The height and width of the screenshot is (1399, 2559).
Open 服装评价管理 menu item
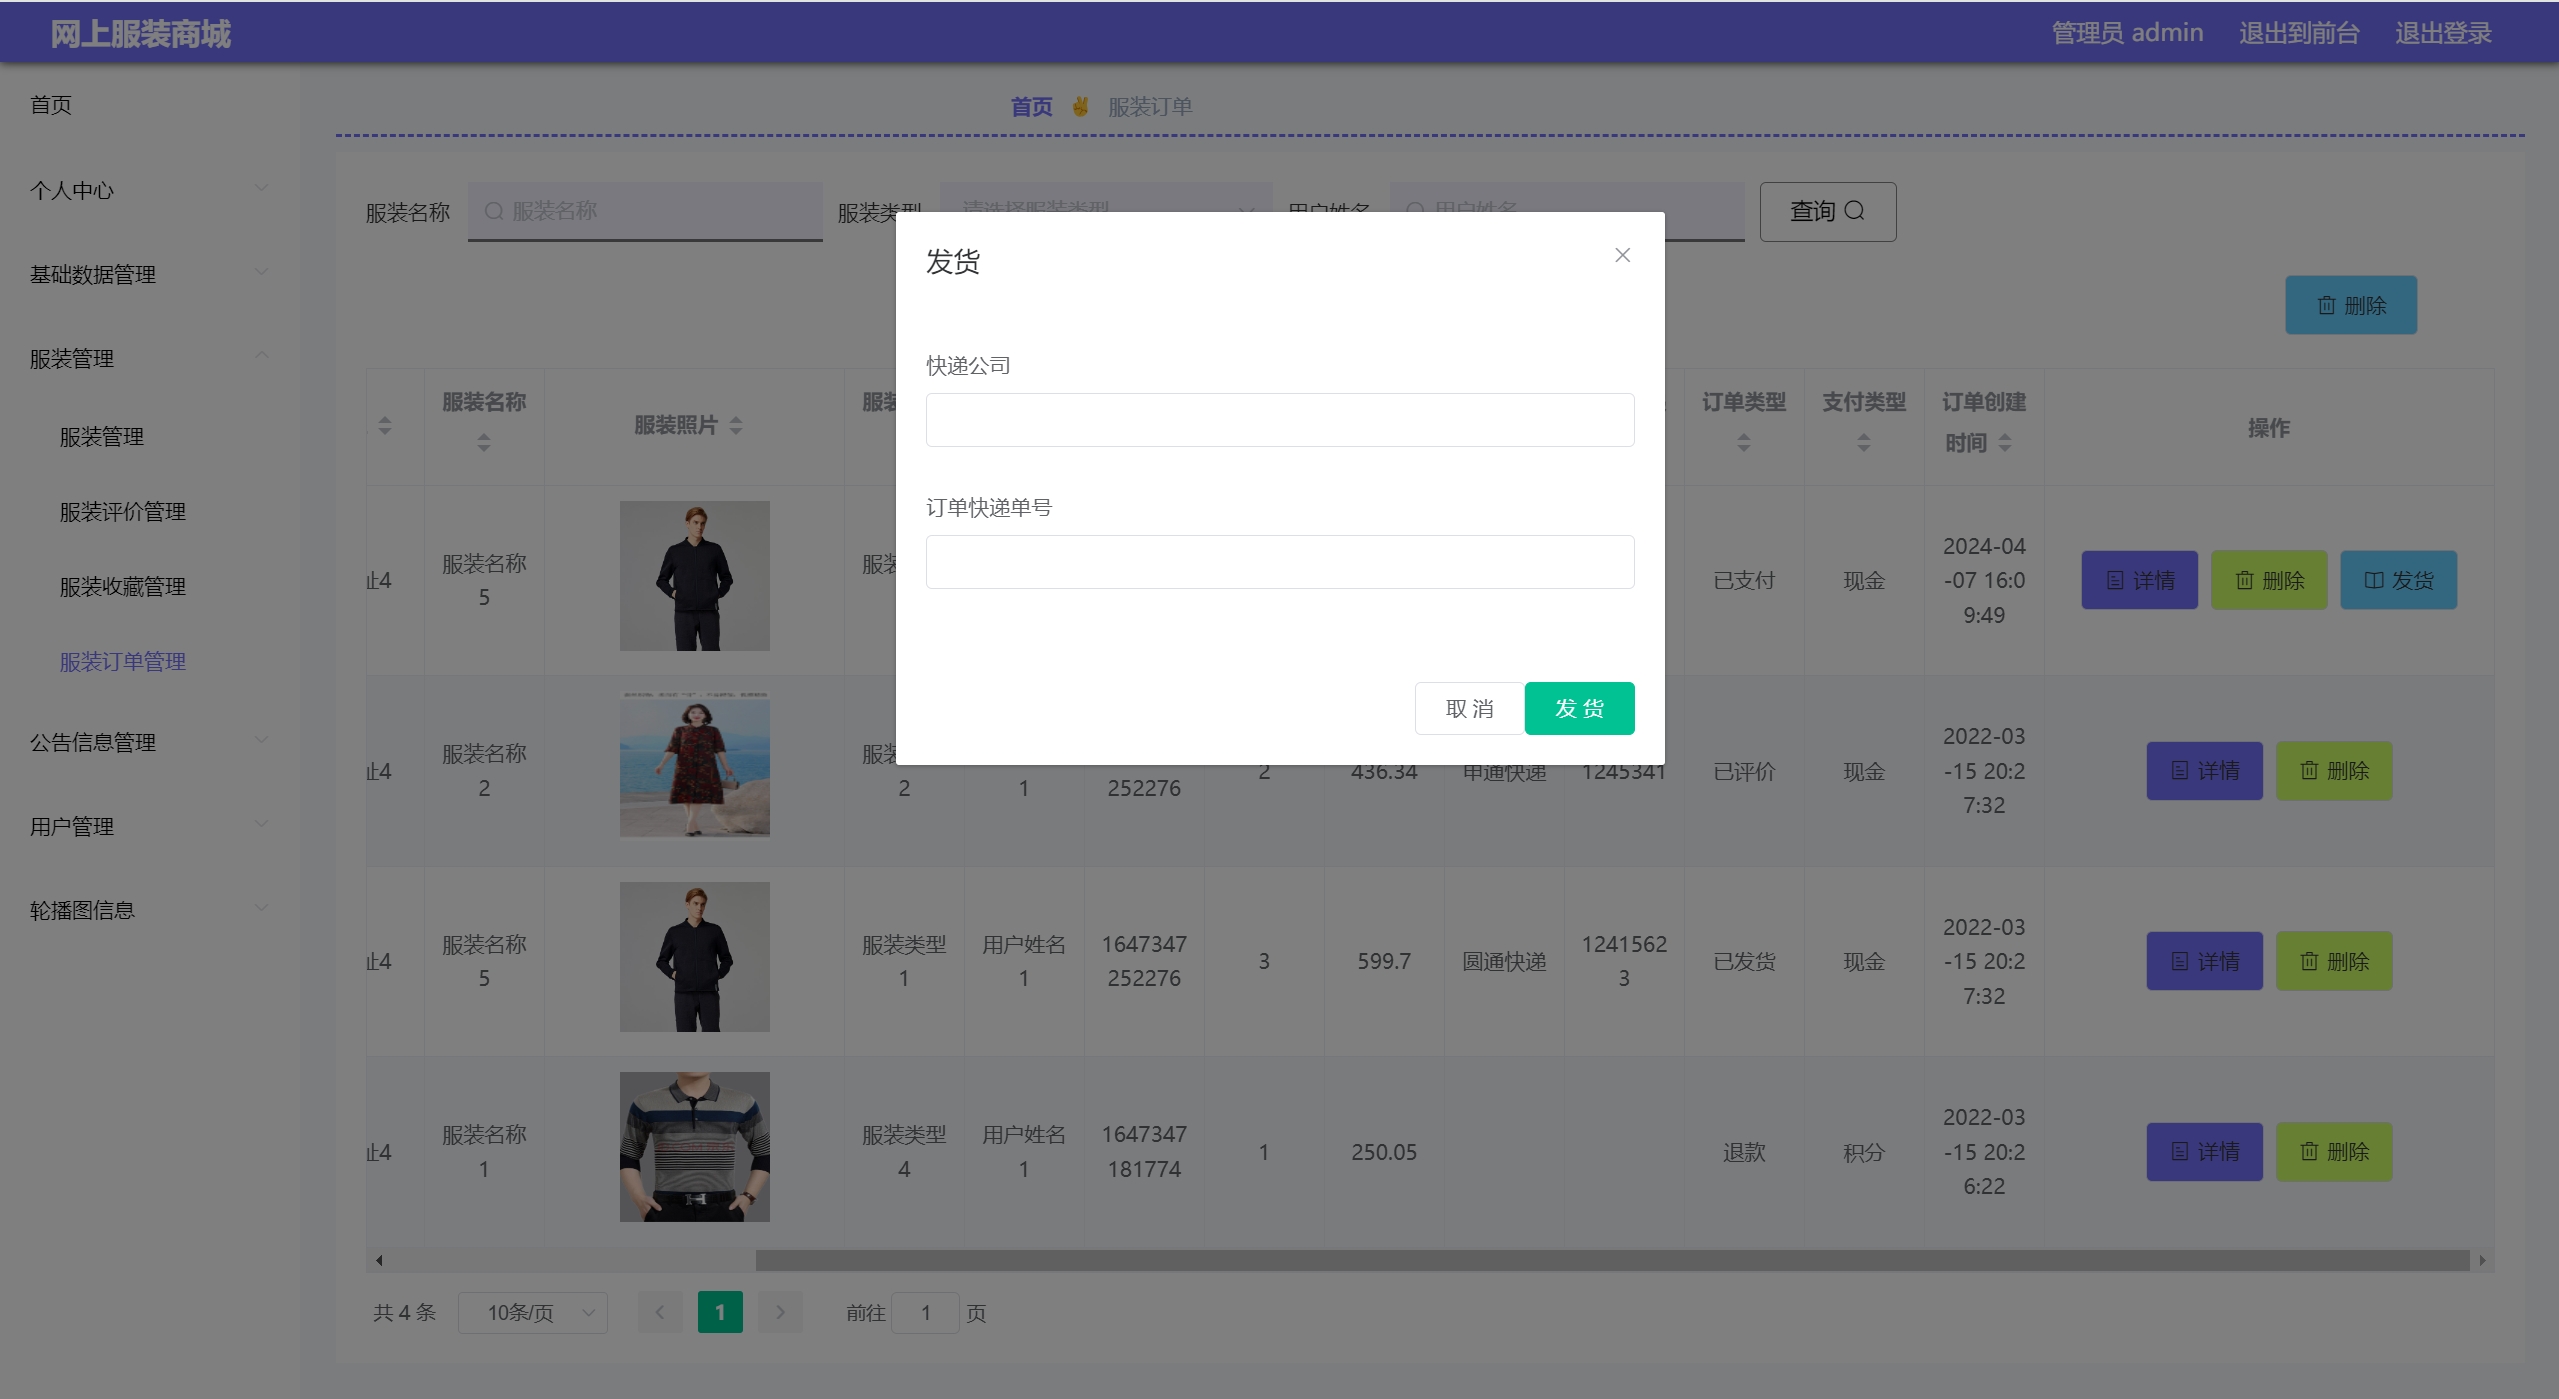coord(122,512)
